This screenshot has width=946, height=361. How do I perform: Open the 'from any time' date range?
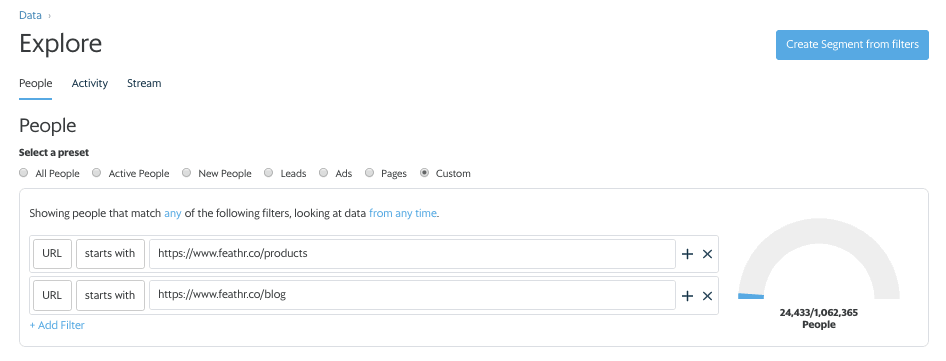(x=402, y=213)
